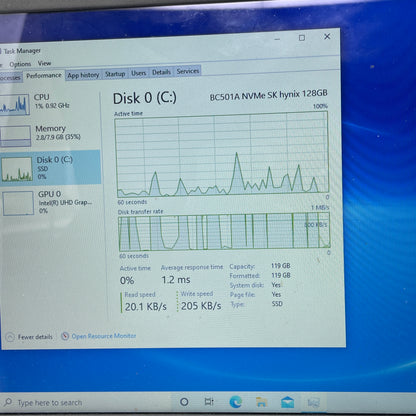This screenshot has height=416, width=416.
Task: Switch to the Processes tab
Action: tap(10, 77)
